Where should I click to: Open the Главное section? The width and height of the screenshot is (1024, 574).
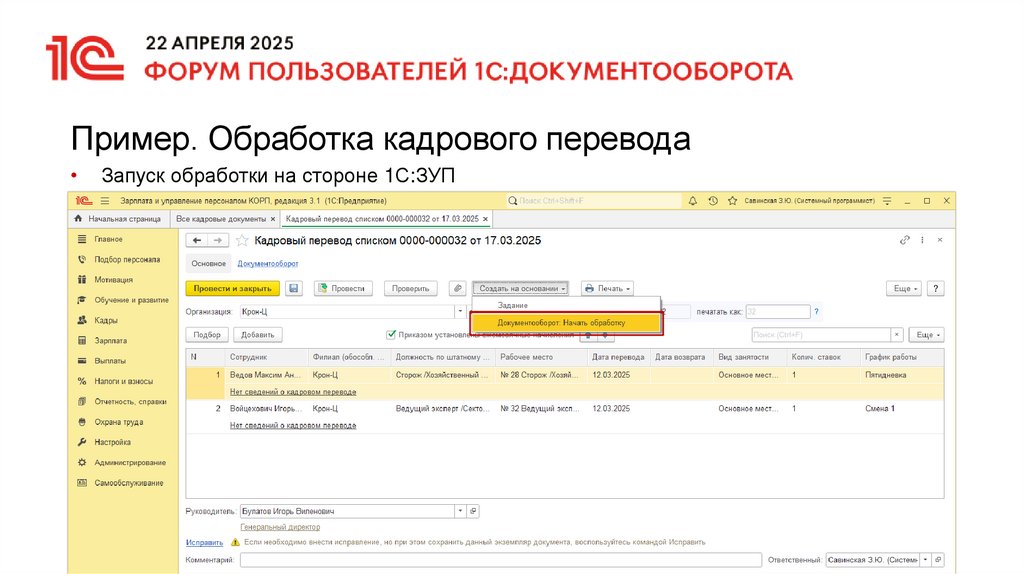[x=108, y=239]
